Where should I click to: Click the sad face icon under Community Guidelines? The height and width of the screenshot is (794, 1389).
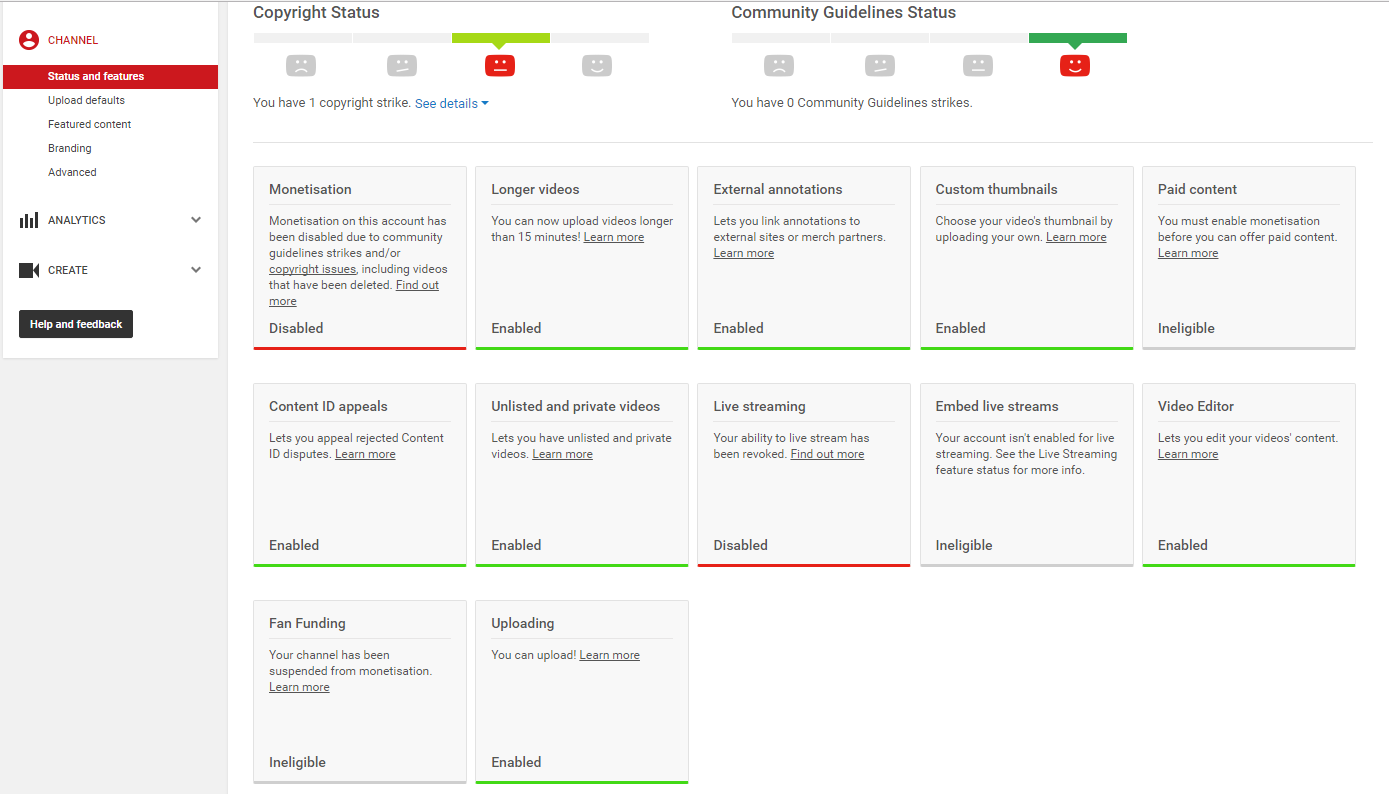(779, 66)
